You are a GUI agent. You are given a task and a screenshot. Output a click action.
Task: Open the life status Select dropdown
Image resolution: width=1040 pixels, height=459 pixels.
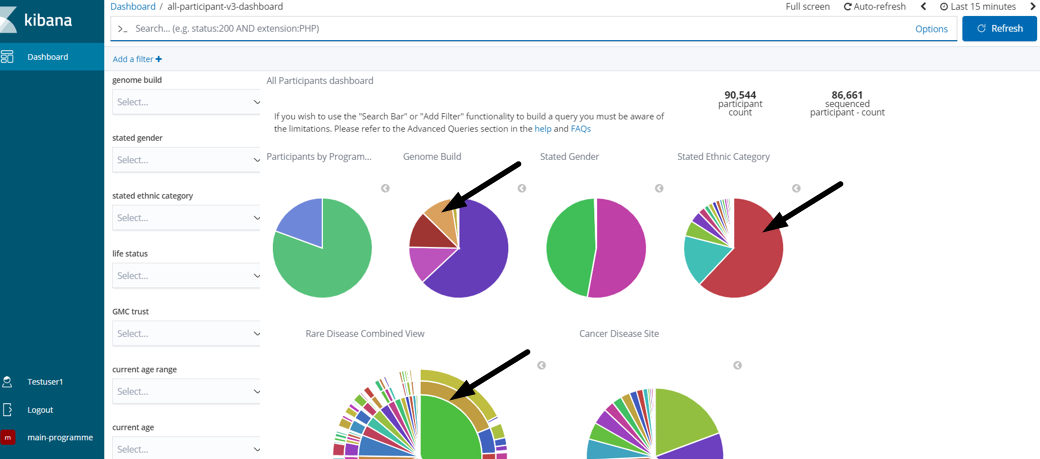click(x=186, y=275)
